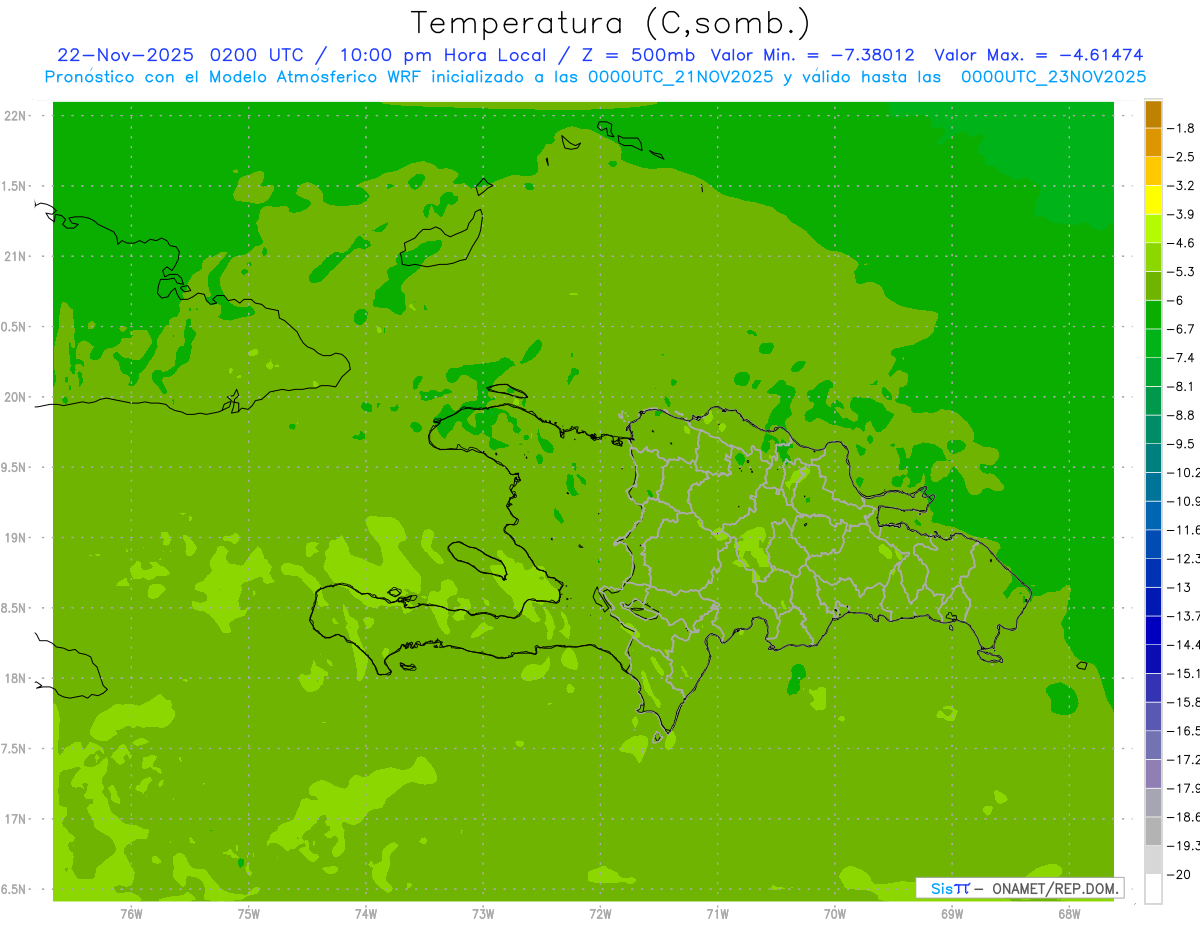Click the '17N' latitude label
This screenshot has height=927, width=1200.
[x=15, y=819]
